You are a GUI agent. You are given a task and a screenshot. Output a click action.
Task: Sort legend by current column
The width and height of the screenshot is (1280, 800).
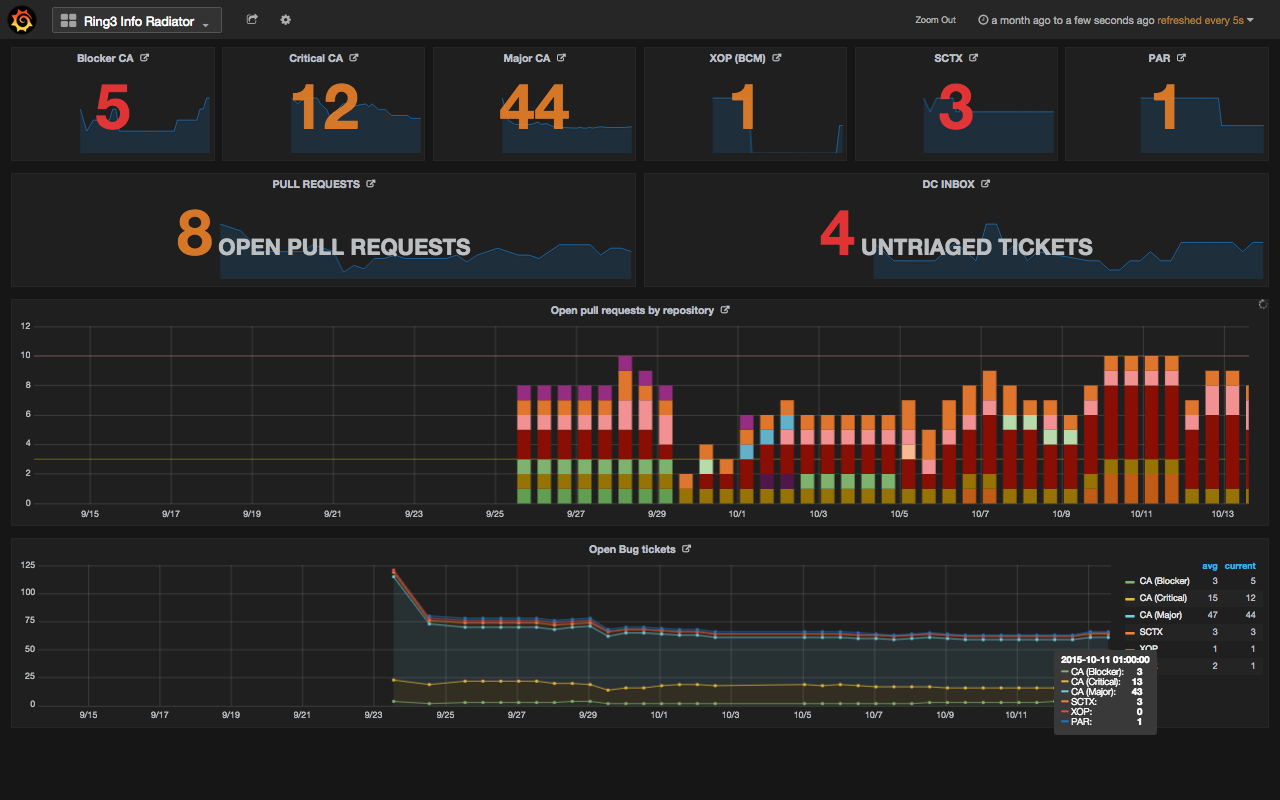[1240, 565]
